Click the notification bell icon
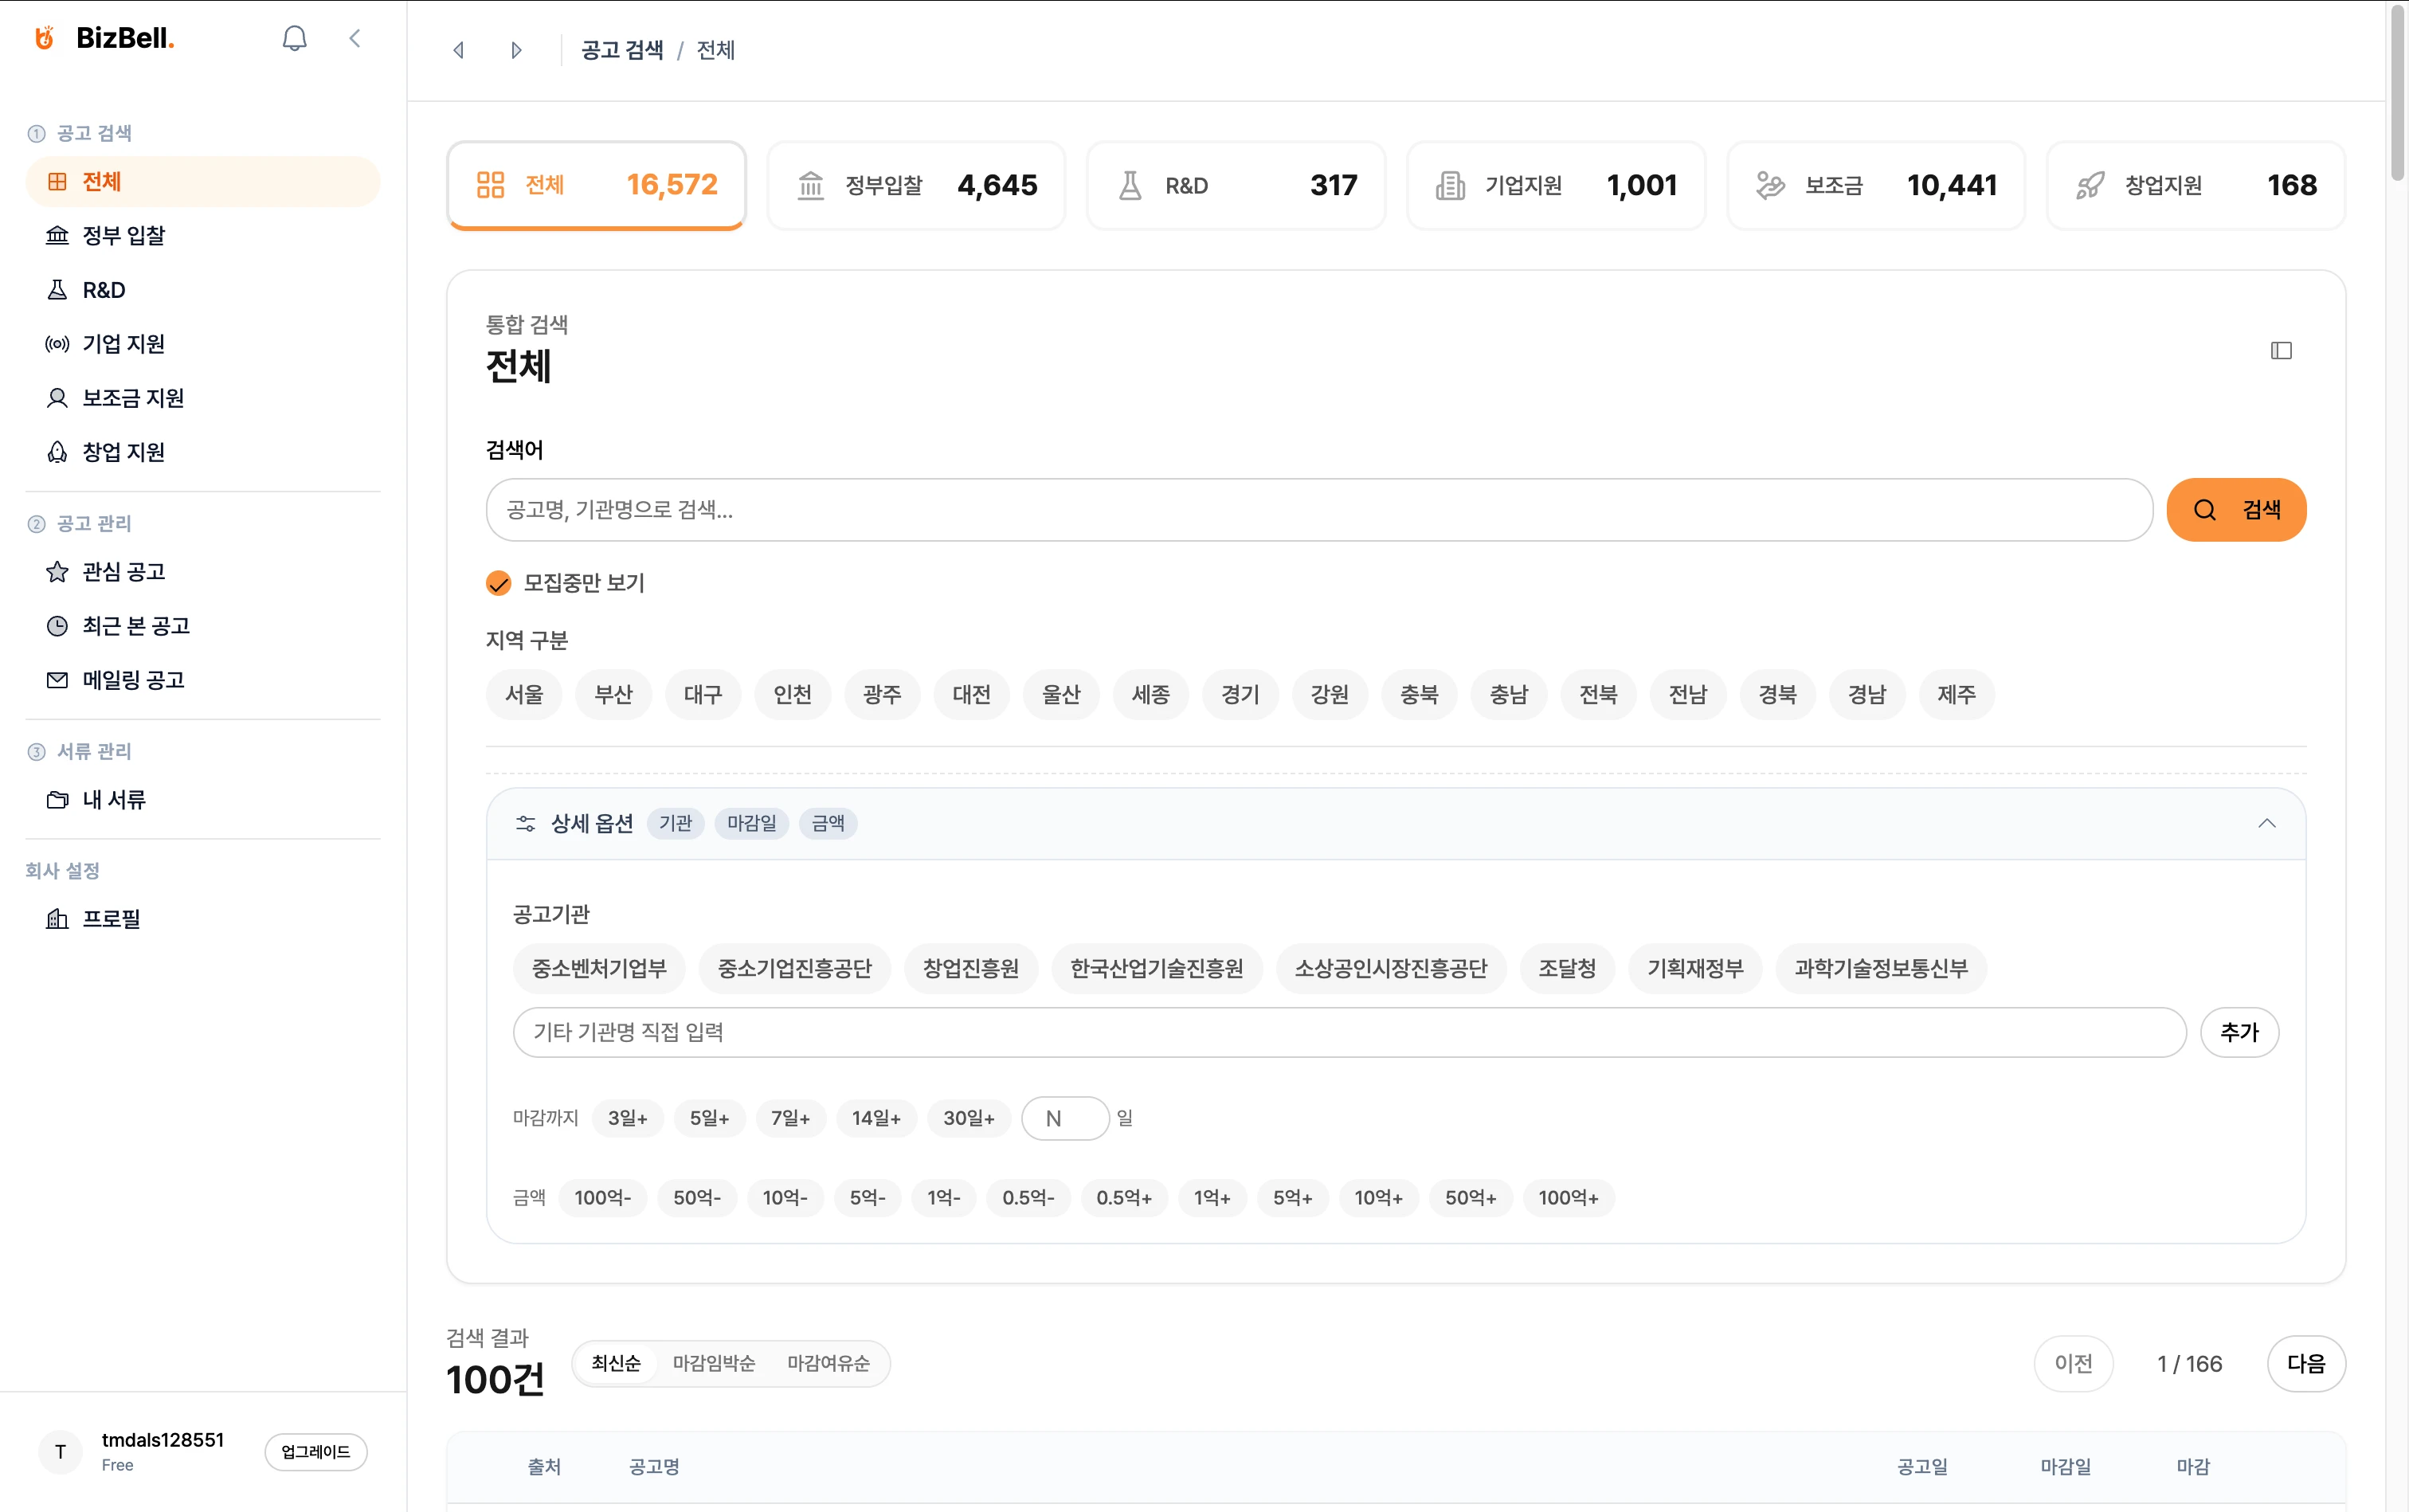 coord(294,38)
